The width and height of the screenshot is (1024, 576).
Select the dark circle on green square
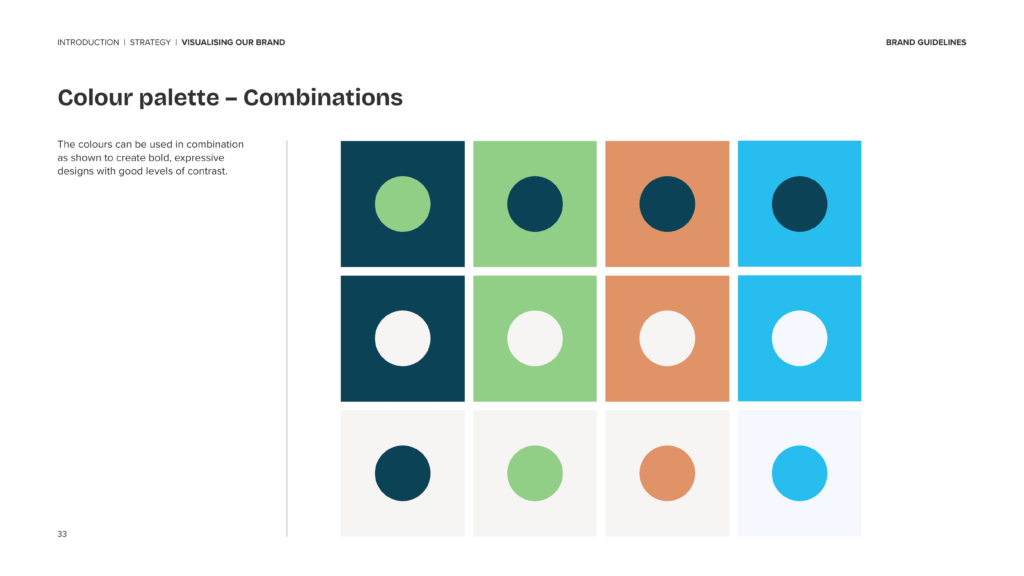click(535, 204)
